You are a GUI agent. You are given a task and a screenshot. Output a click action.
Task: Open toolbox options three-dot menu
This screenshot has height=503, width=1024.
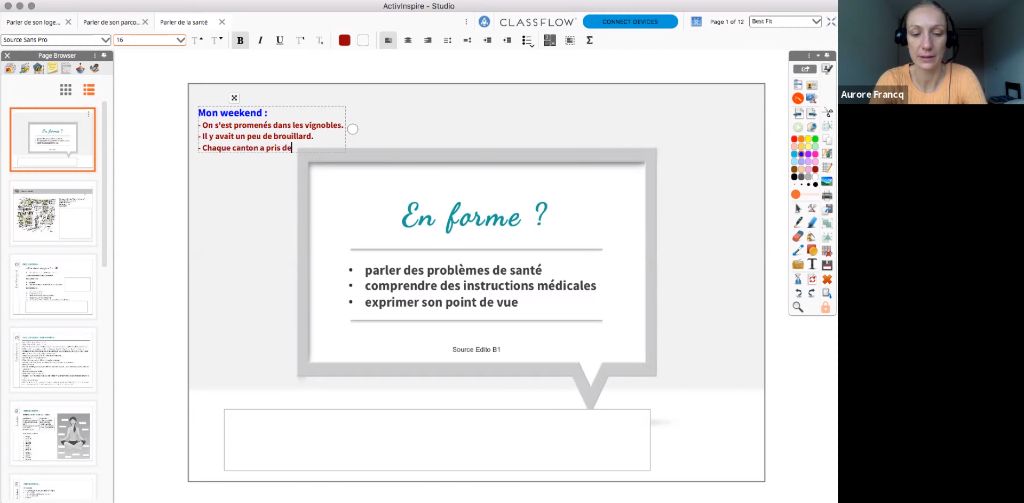pos(810,56)
